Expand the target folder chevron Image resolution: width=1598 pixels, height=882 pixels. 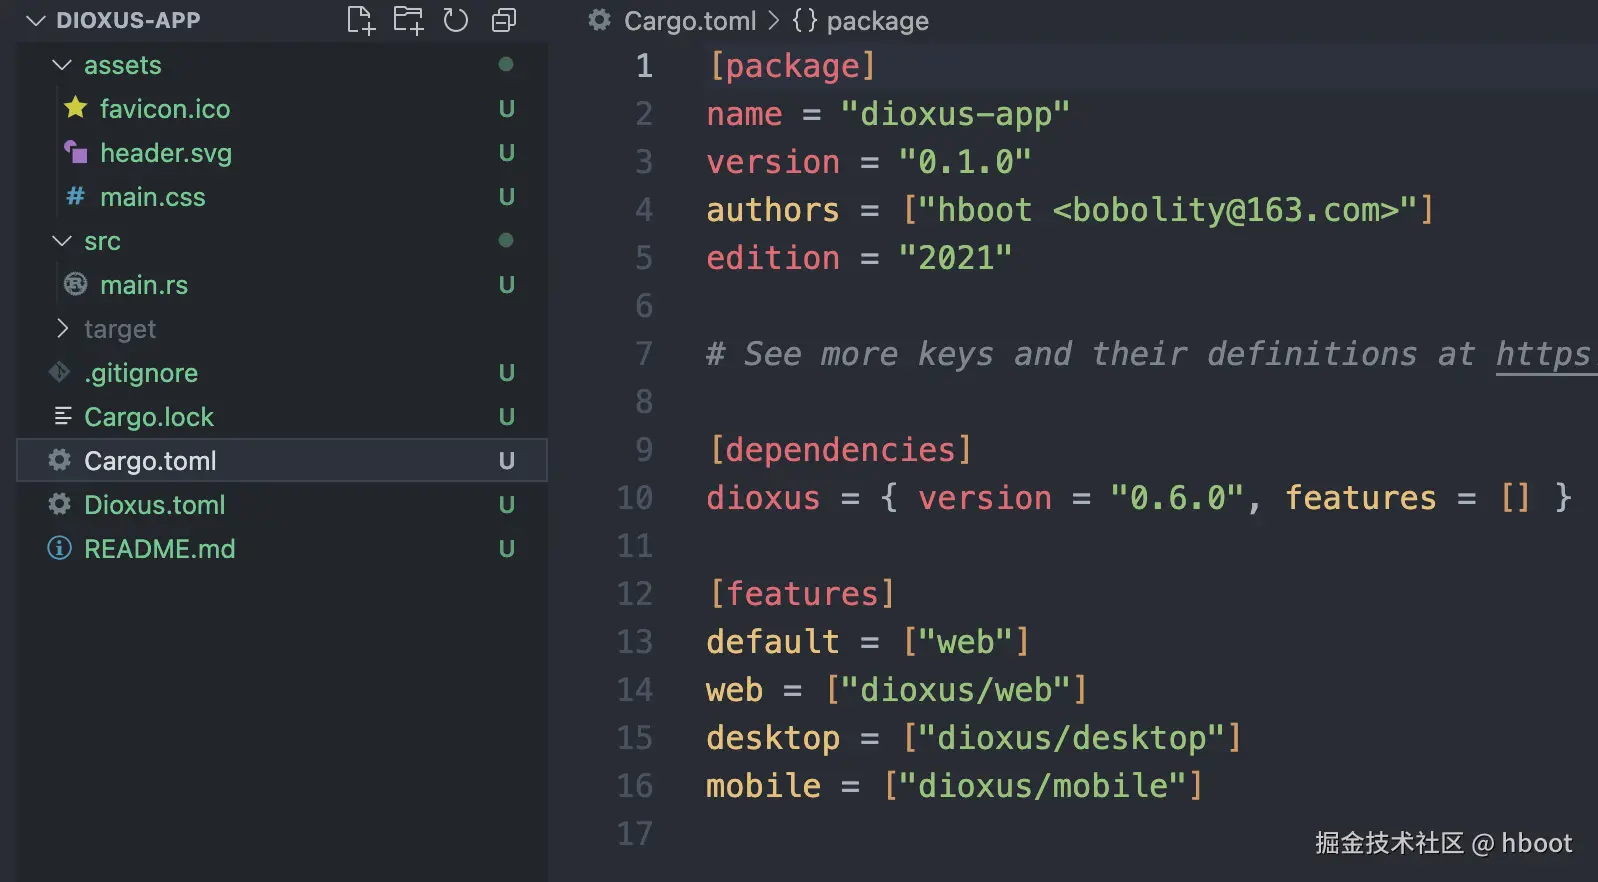(x=62, y=329)
